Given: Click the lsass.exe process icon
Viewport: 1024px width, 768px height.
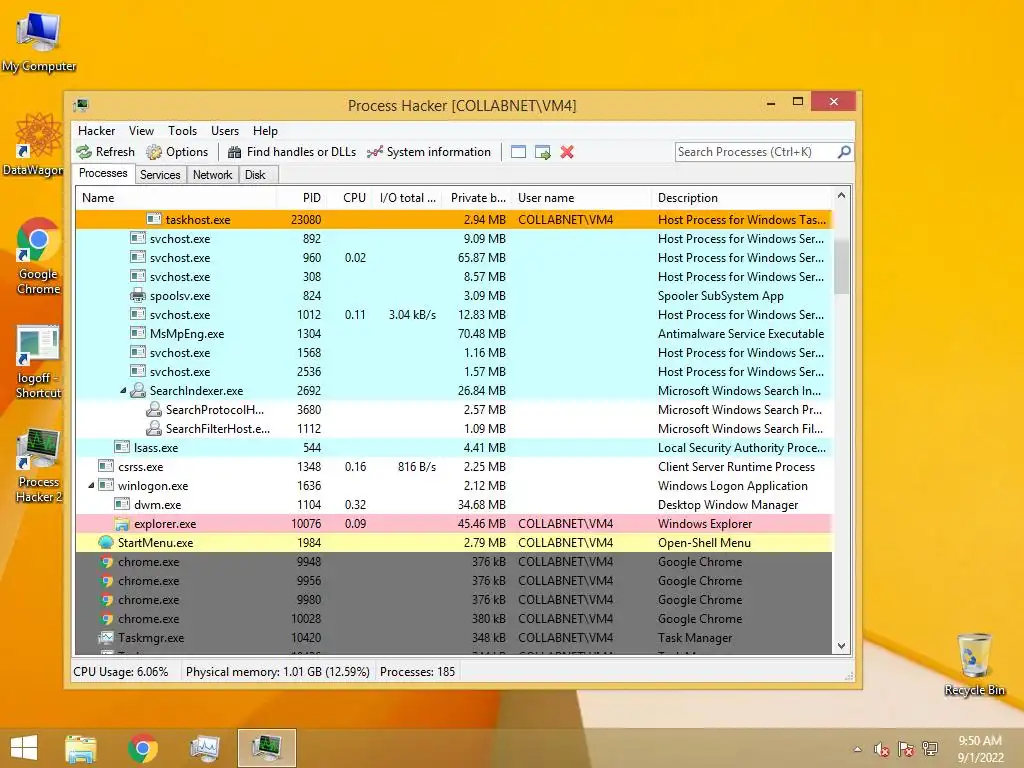Looking at the screenshot, I should click(122, 447).
